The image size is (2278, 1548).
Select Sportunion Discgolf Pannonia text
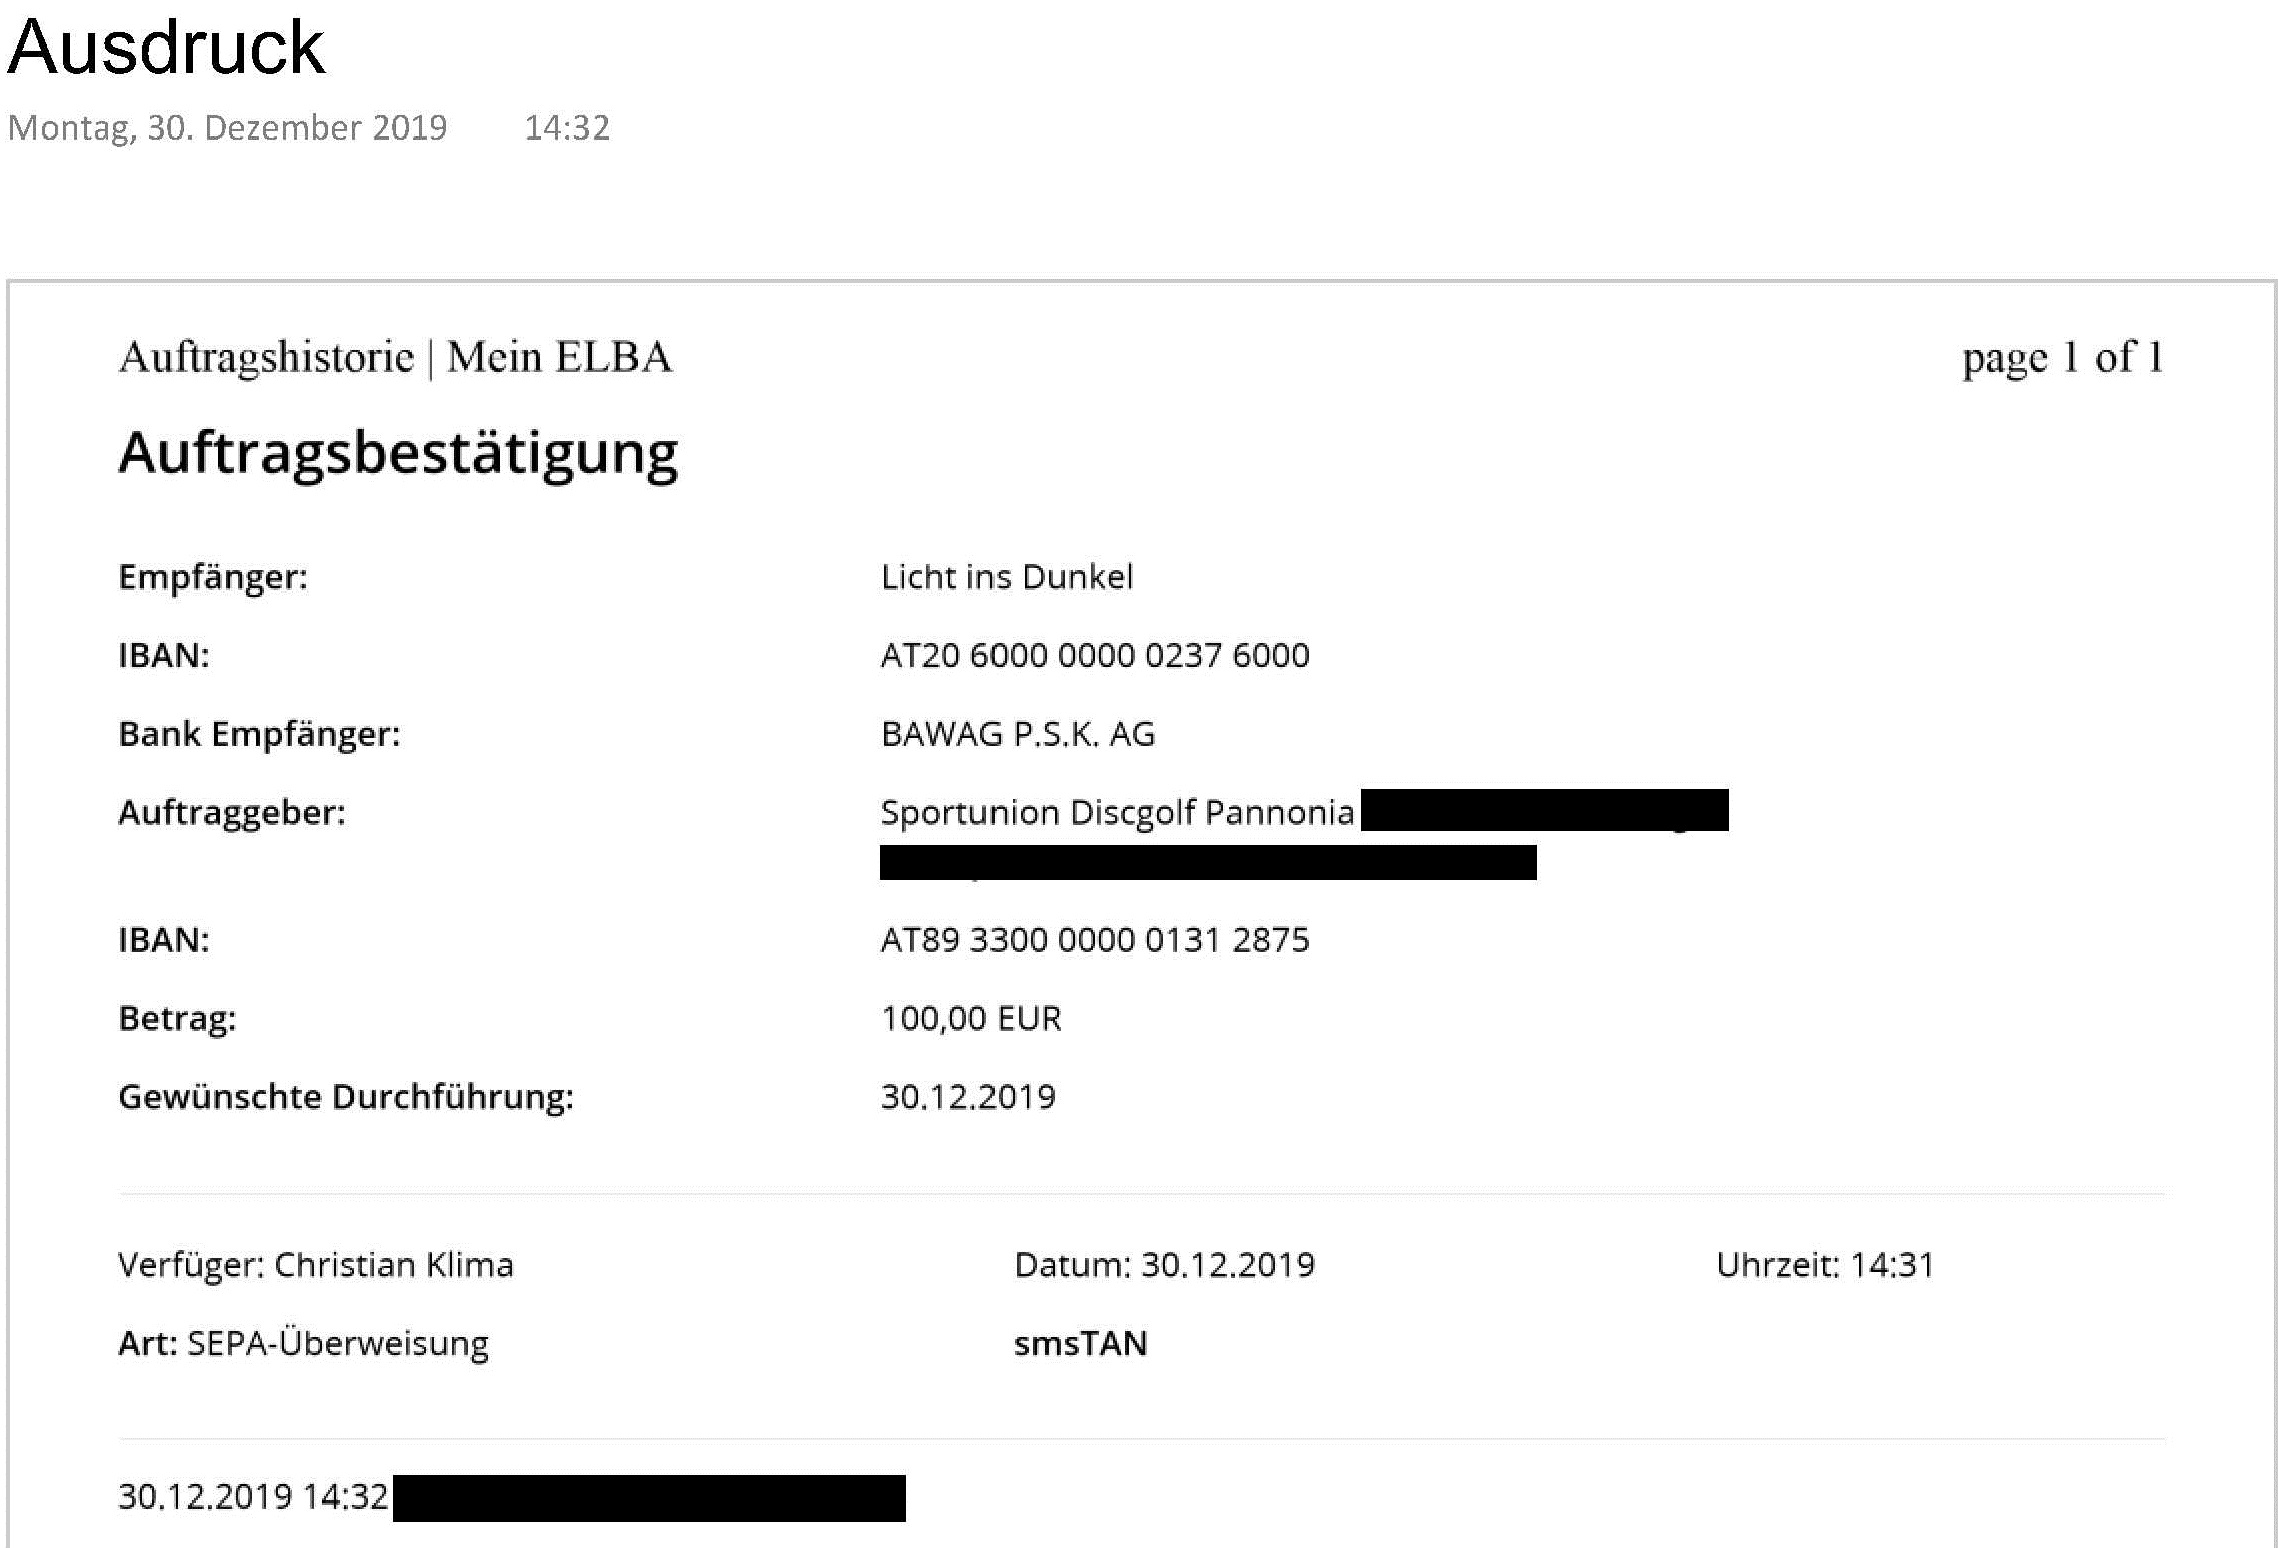point(1117,812)
